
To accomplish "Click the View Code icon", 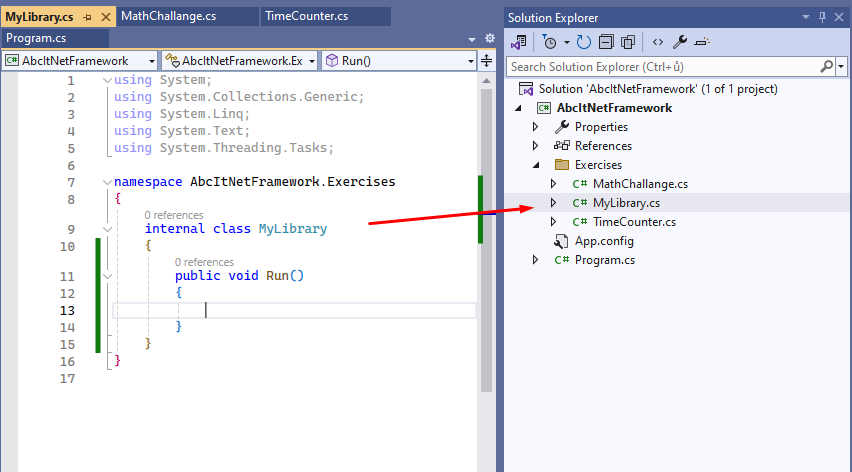I will point(657,42).
